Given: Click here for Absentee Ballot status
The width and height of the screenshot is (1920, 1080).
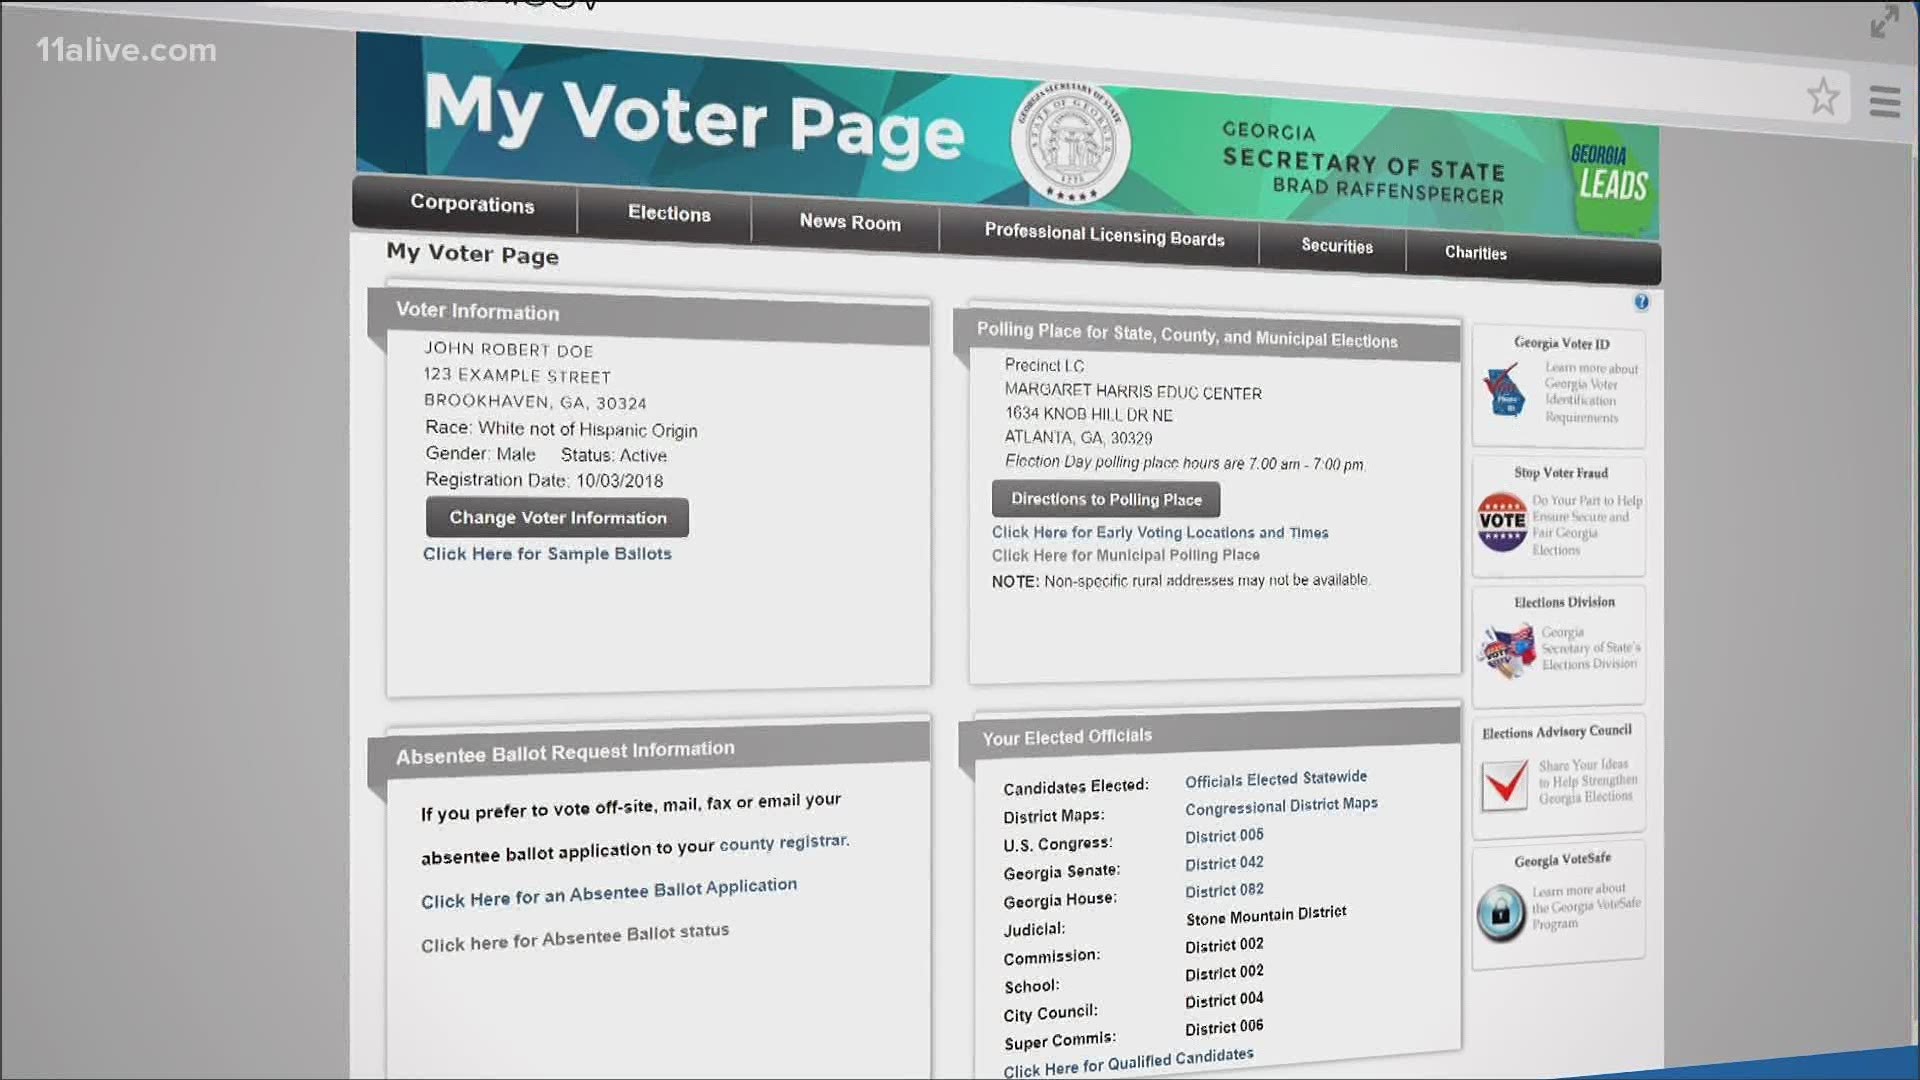Looking at the screenshot, I should coord(574,931).
